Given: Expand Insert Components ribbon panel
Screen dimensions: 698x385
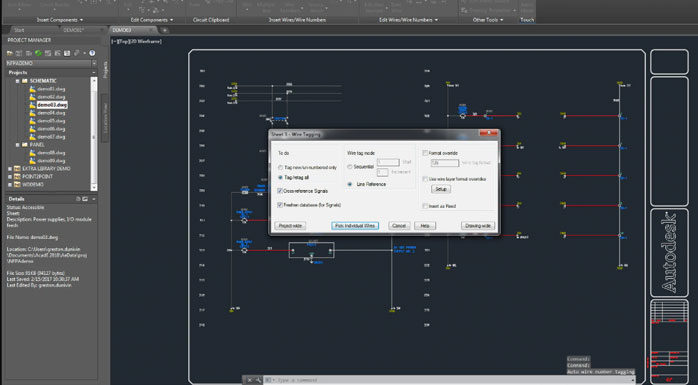Looking at the screenshot, I should tap(60, 20).
